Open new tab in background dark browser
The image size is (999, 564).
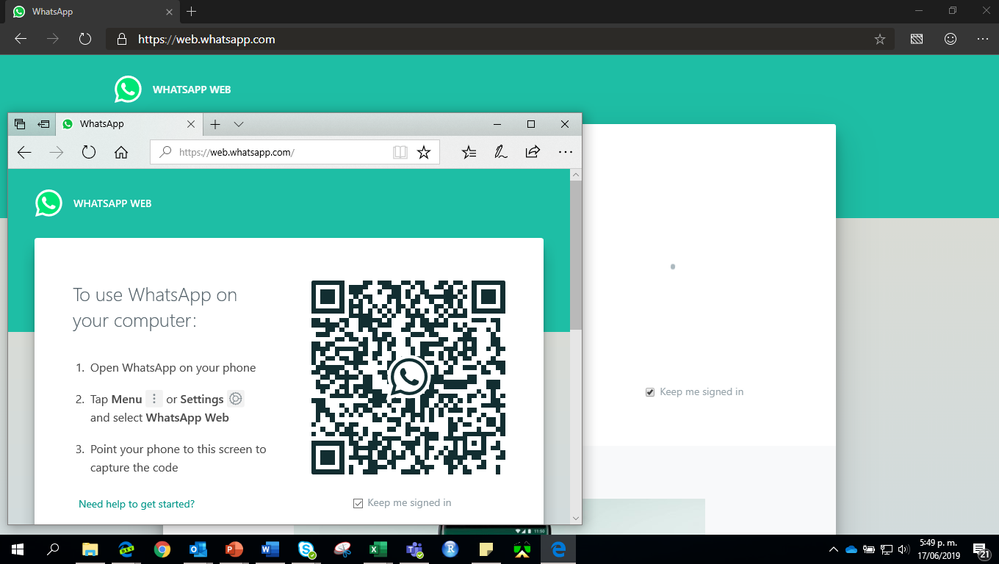tap(191, 11)
